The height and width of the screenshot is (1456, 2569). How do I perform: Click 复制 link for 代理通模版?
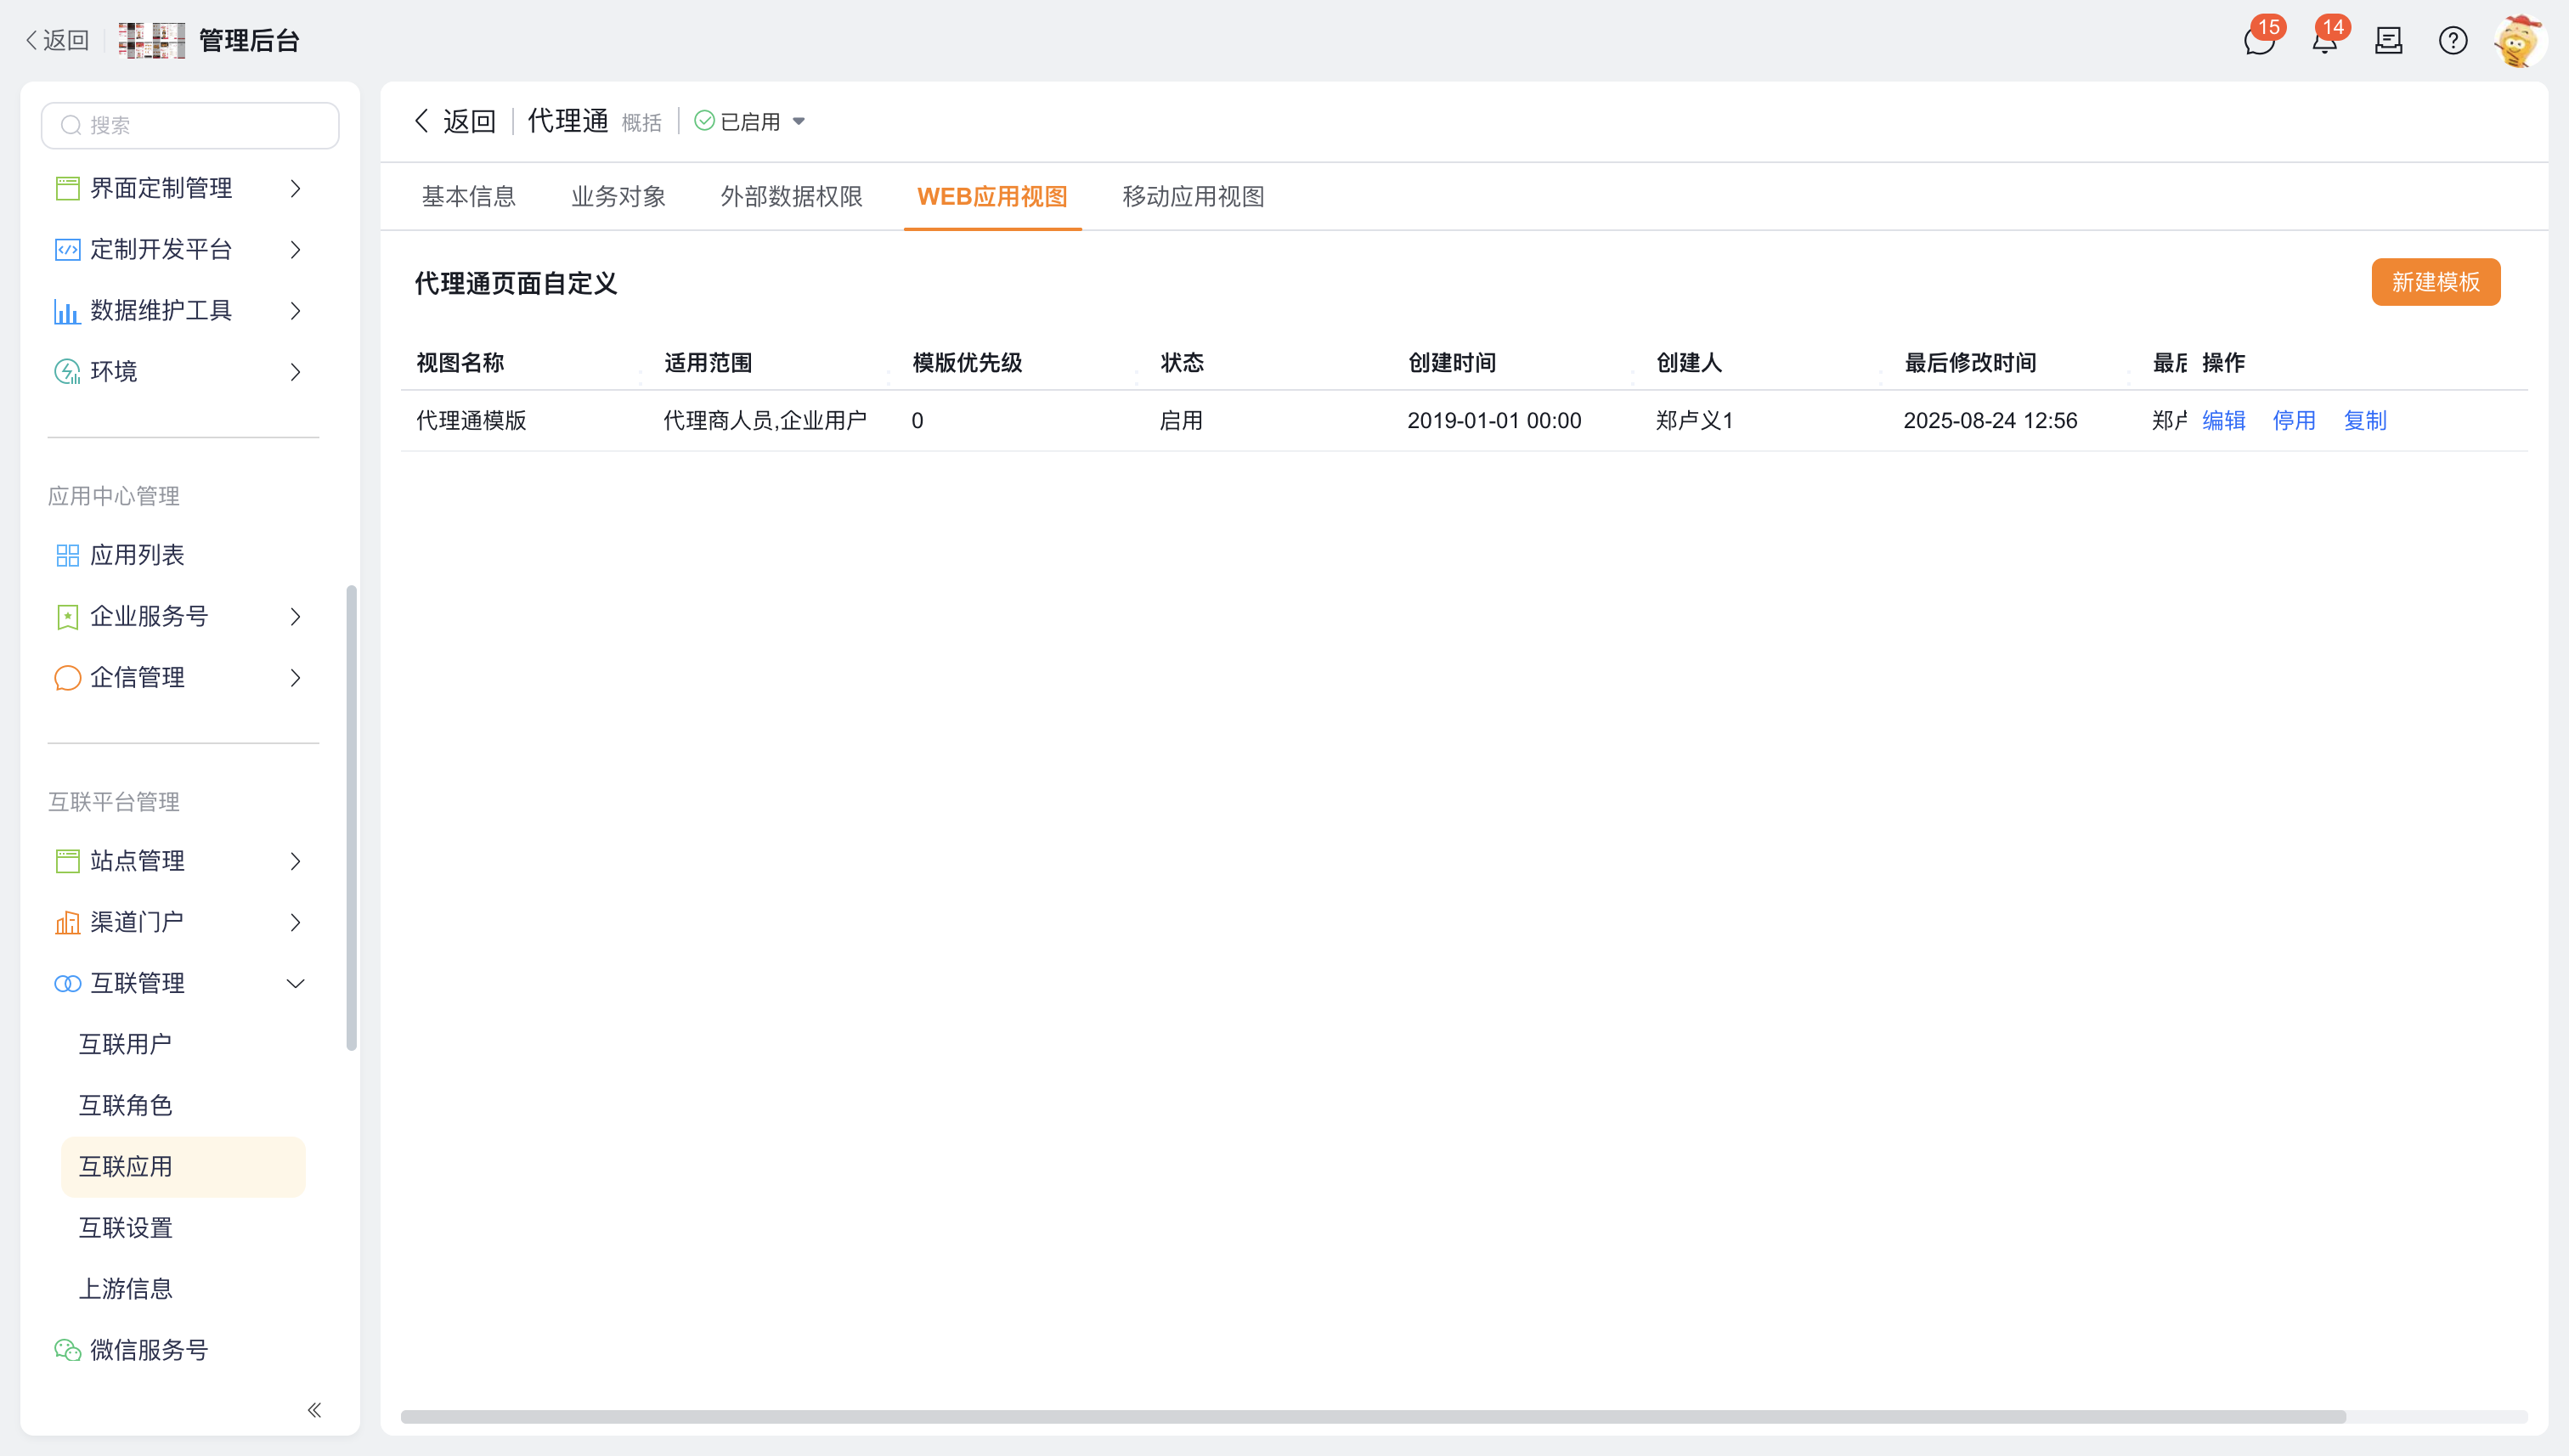coord(2364,421)
